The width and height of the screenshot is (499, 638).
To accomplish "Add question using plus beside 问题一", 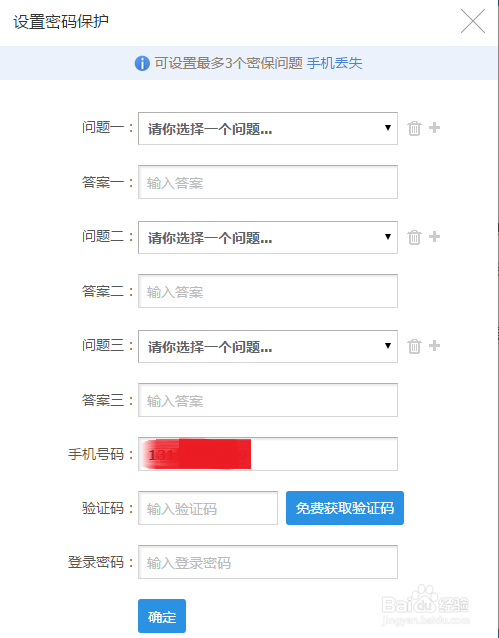I will 434,128.
